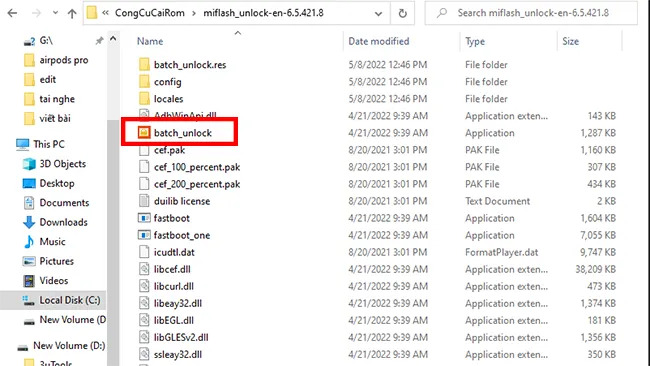Open New Volume (D:) drive under Videos group
This screenshot has width=650, height=366.
(72, 320)
